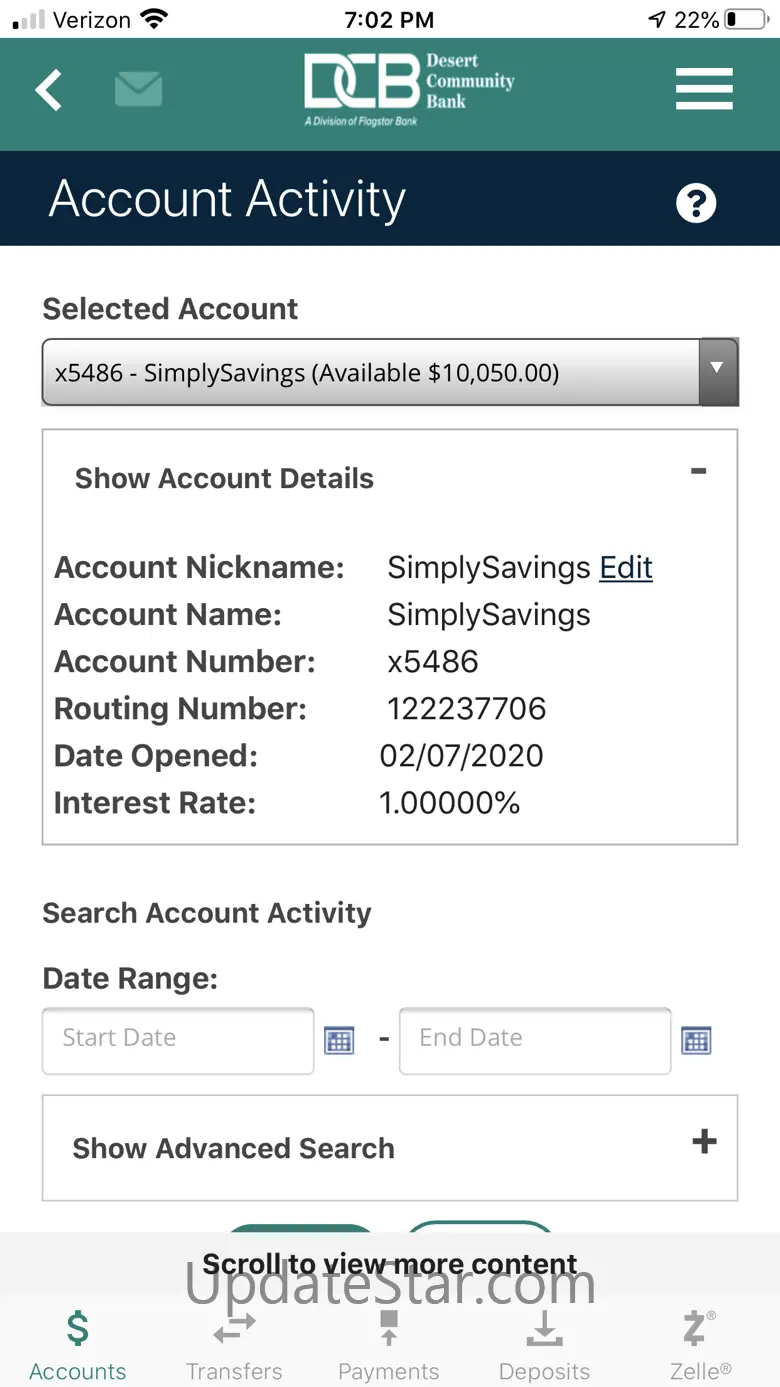Open the Selected Account dropdown
The image size is (780, 1387).
390,373
